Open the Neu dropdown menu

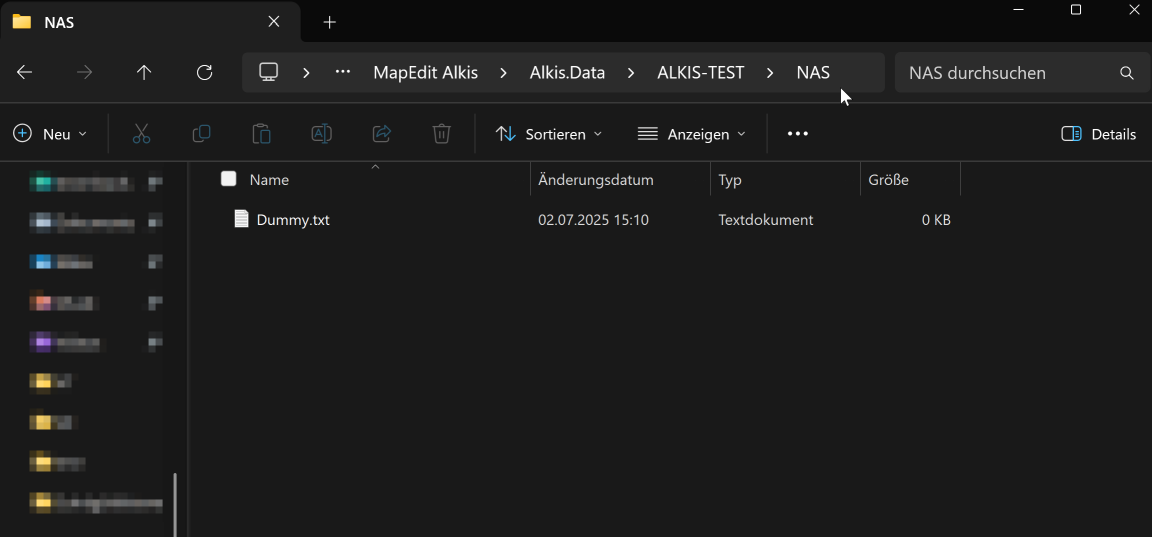coord(50,134)
